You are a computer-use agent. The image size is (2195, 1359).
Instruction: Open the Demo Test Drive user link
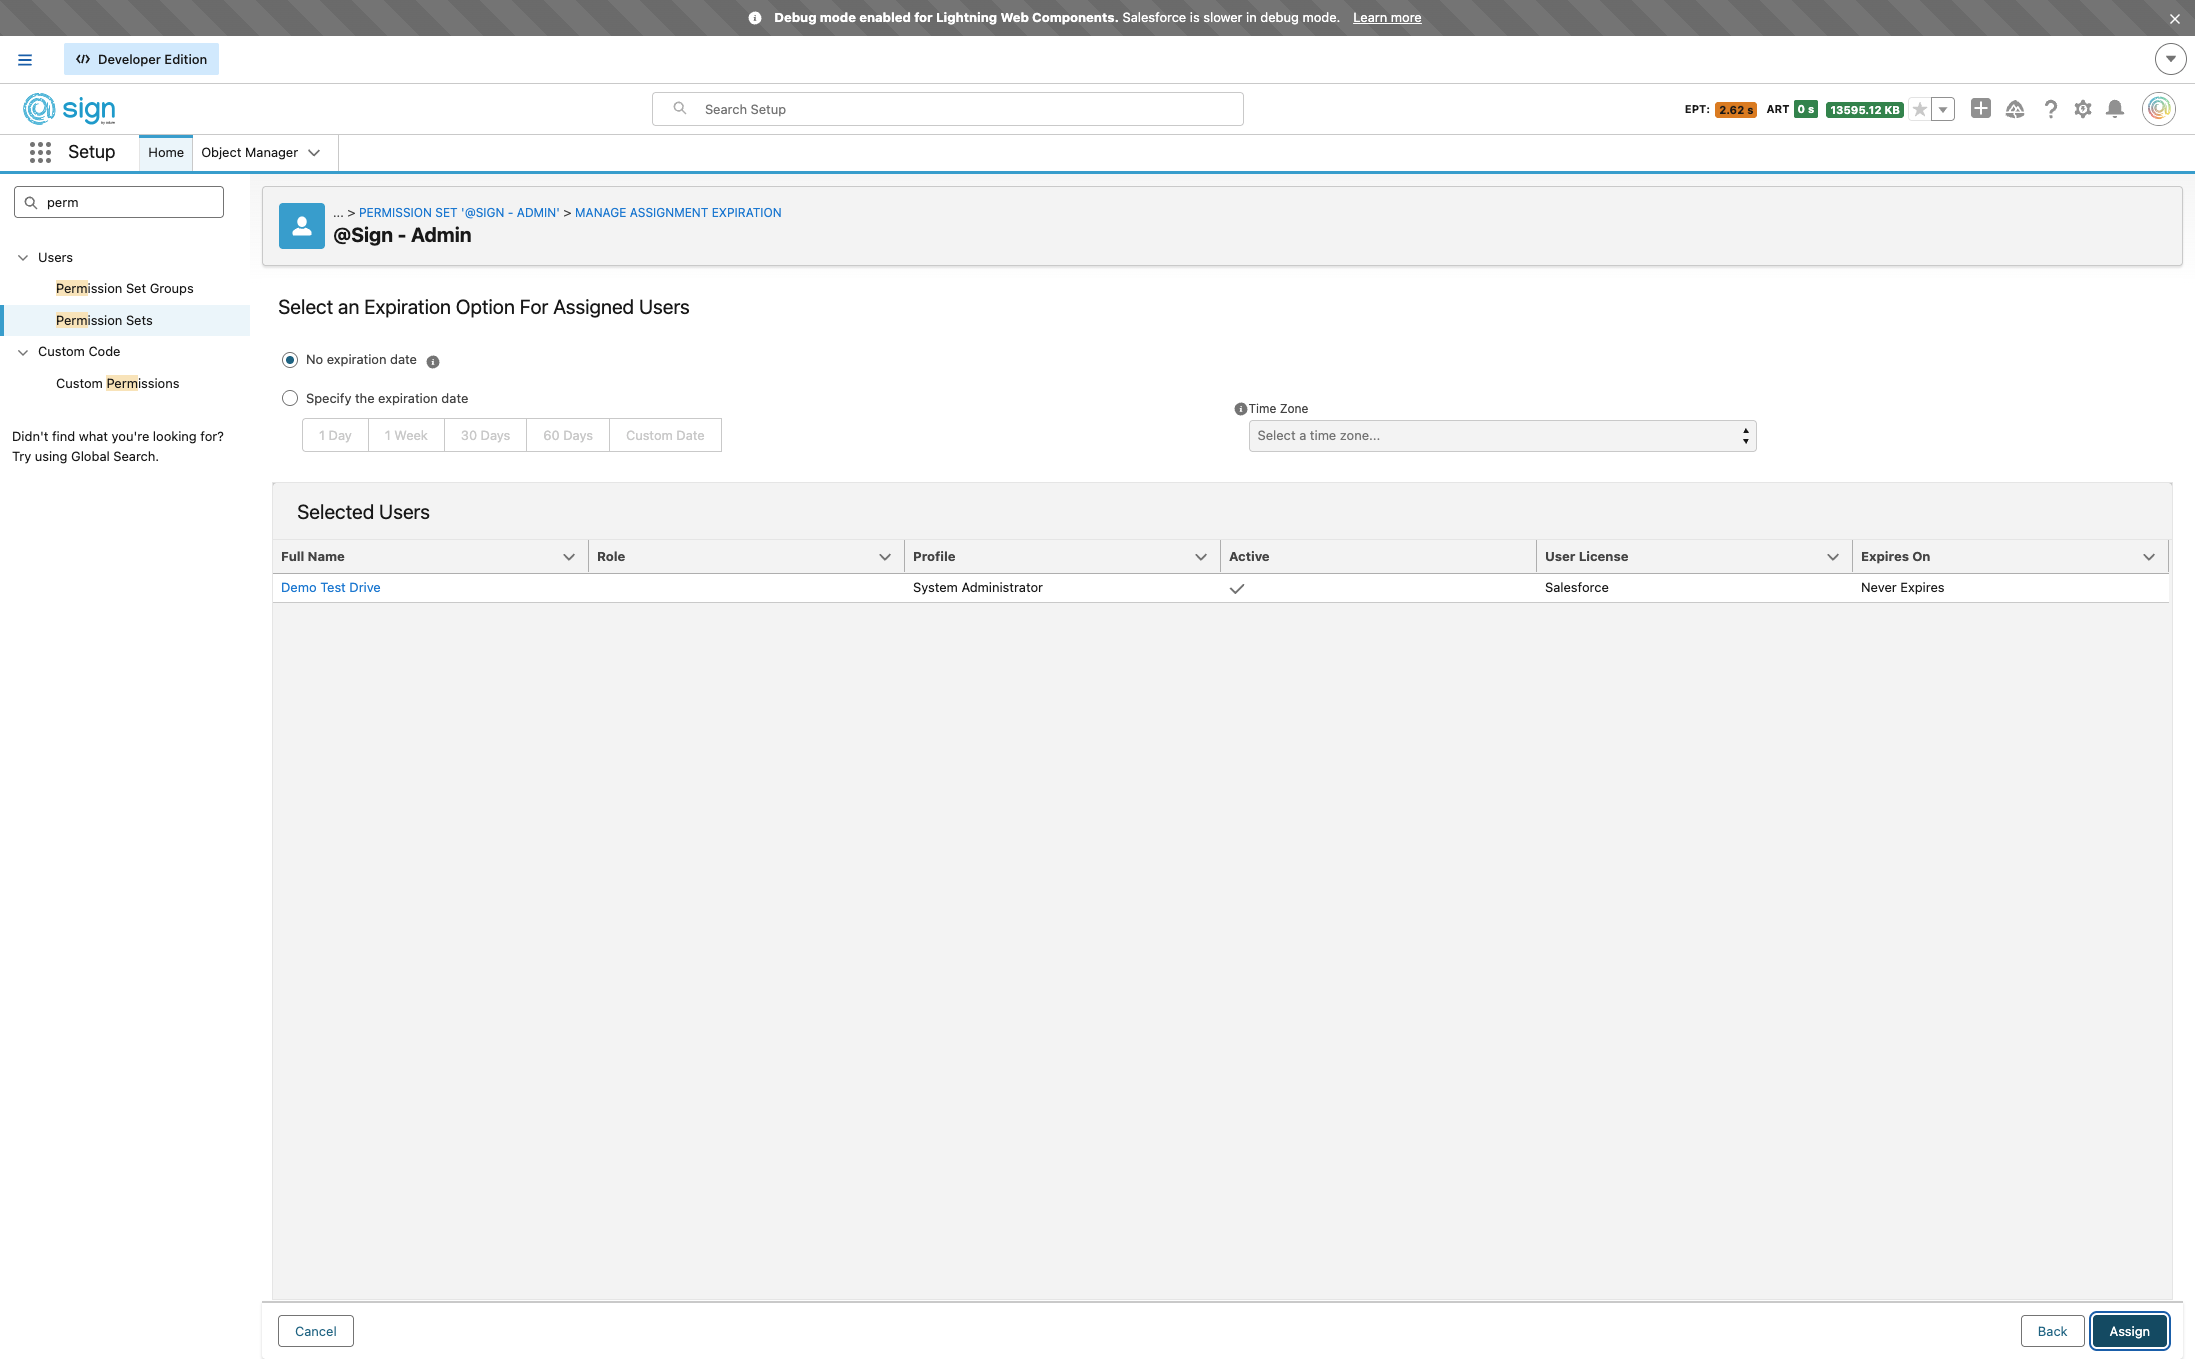click(331, 588)
